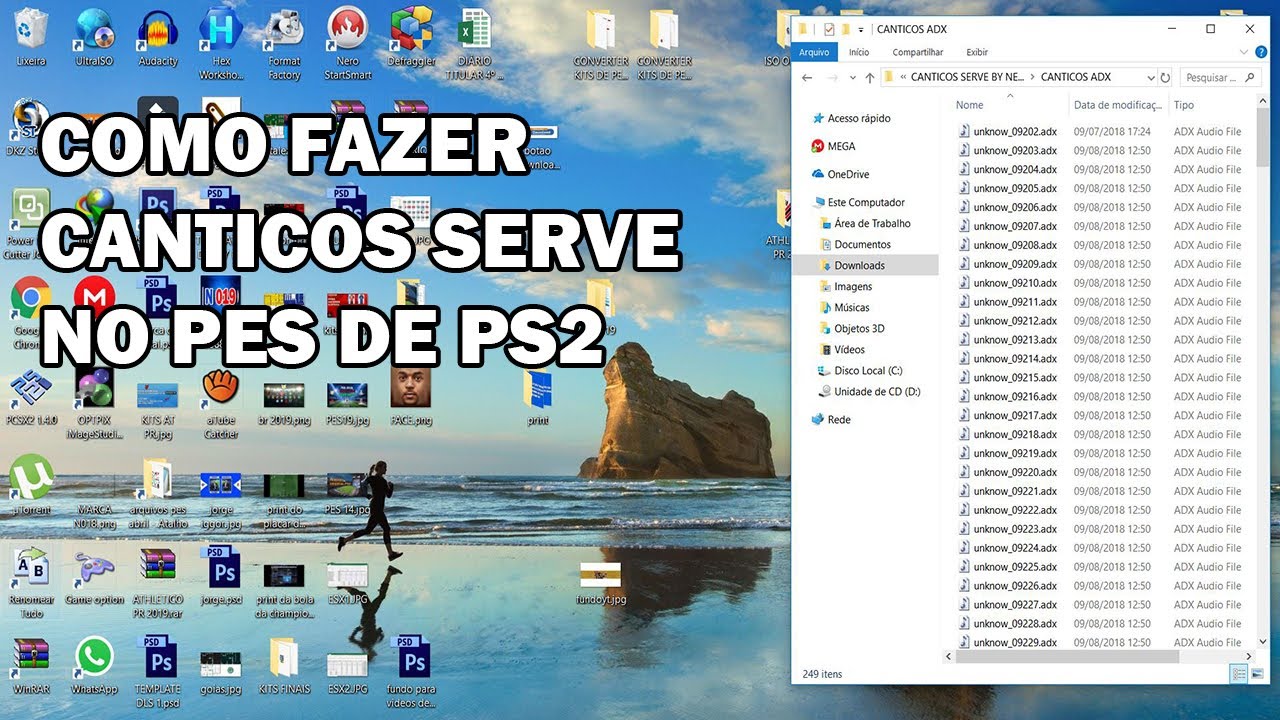Refresh the CANTICOS ADX folder view

point(1165,77)
